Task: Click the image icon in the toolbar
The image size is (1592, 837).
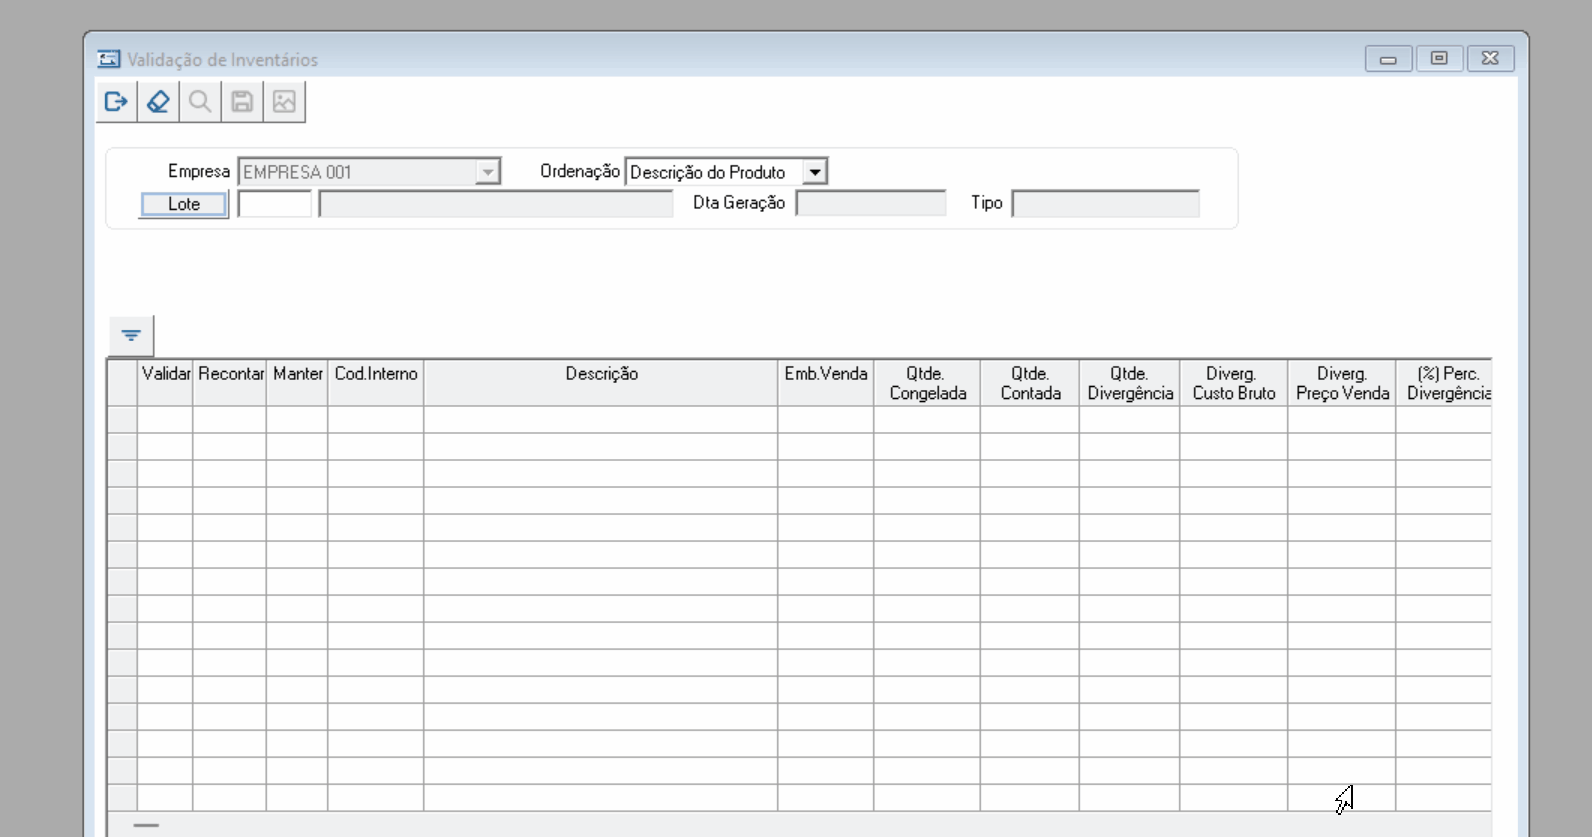Action: 284,101
